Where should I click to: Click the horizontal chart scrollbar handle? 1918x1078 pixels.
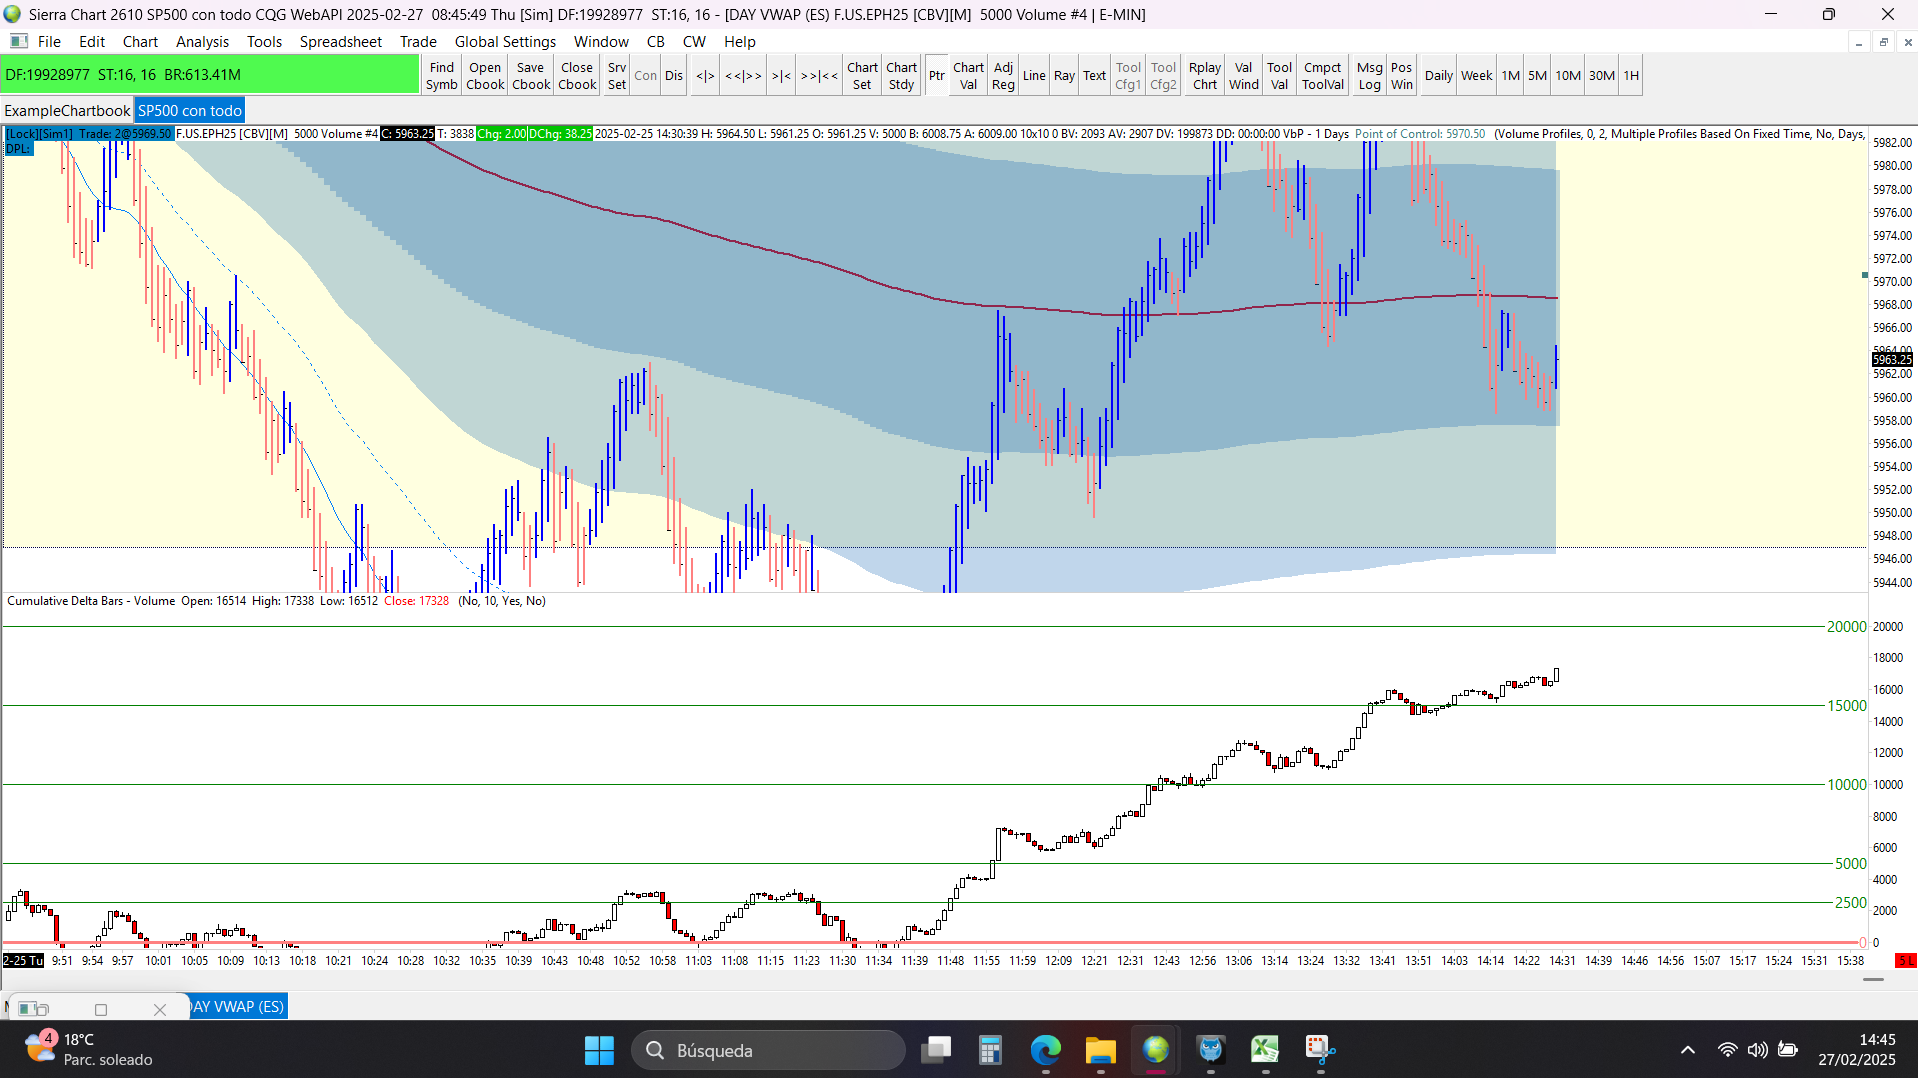1873,980
